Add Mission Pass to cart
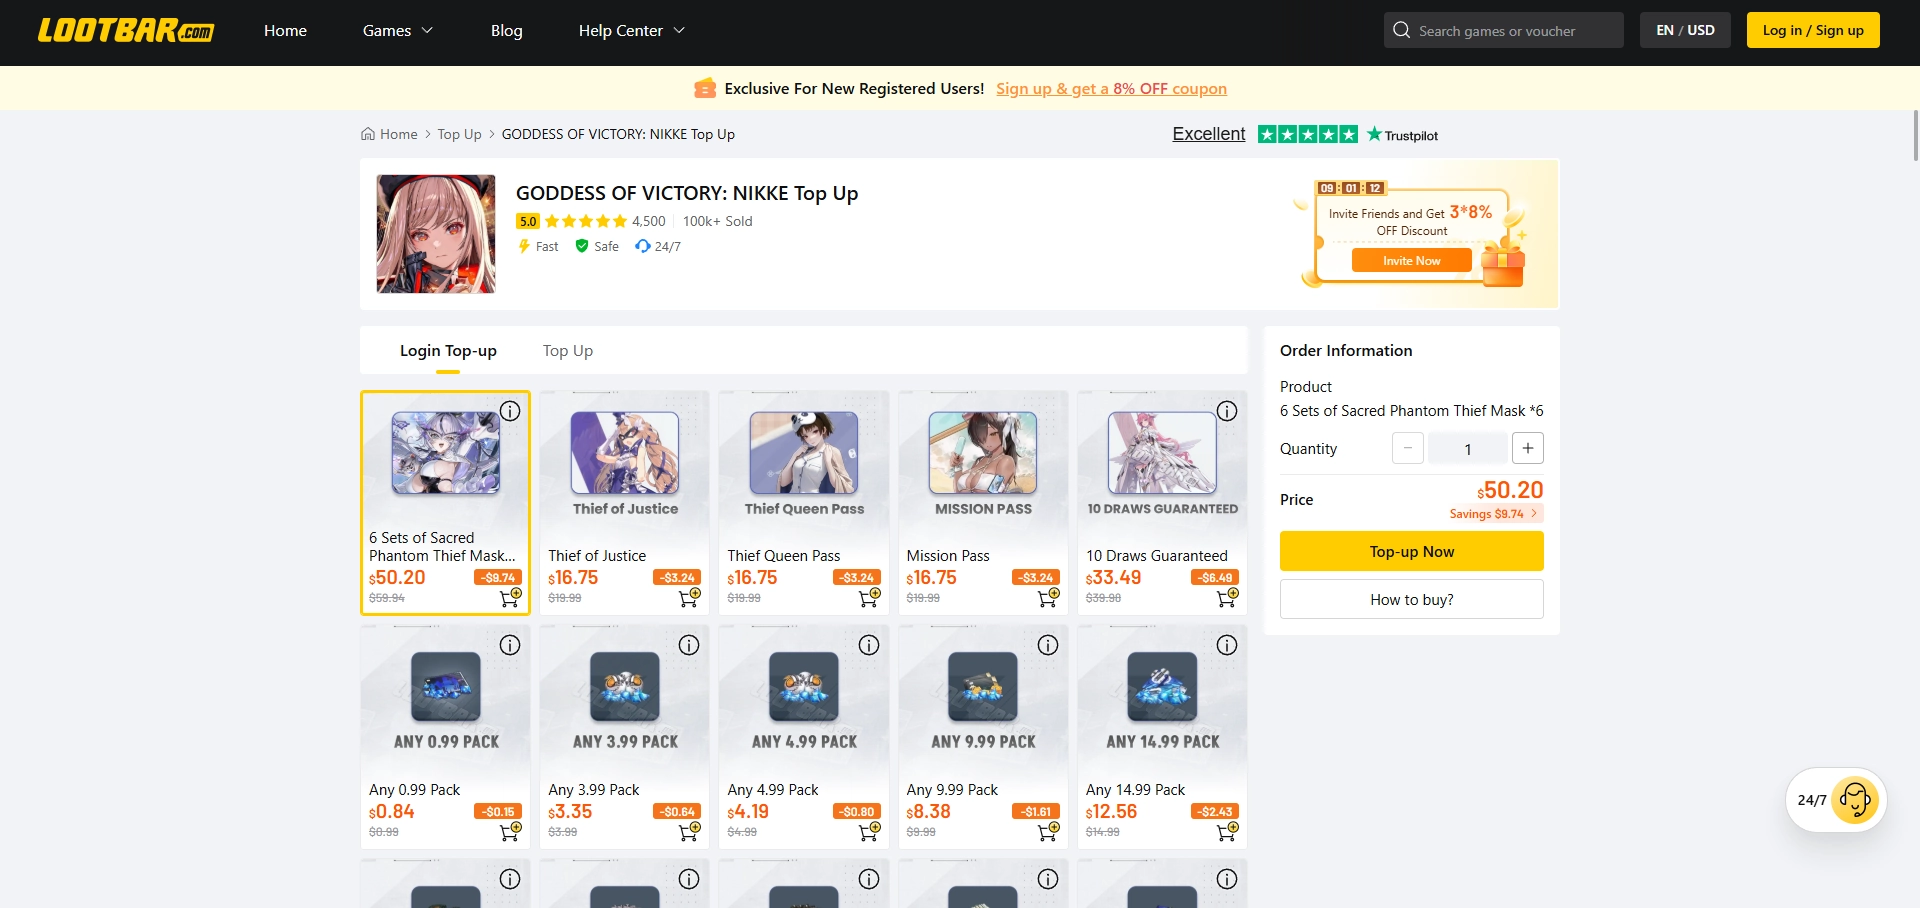 [x=1048, y=598]
